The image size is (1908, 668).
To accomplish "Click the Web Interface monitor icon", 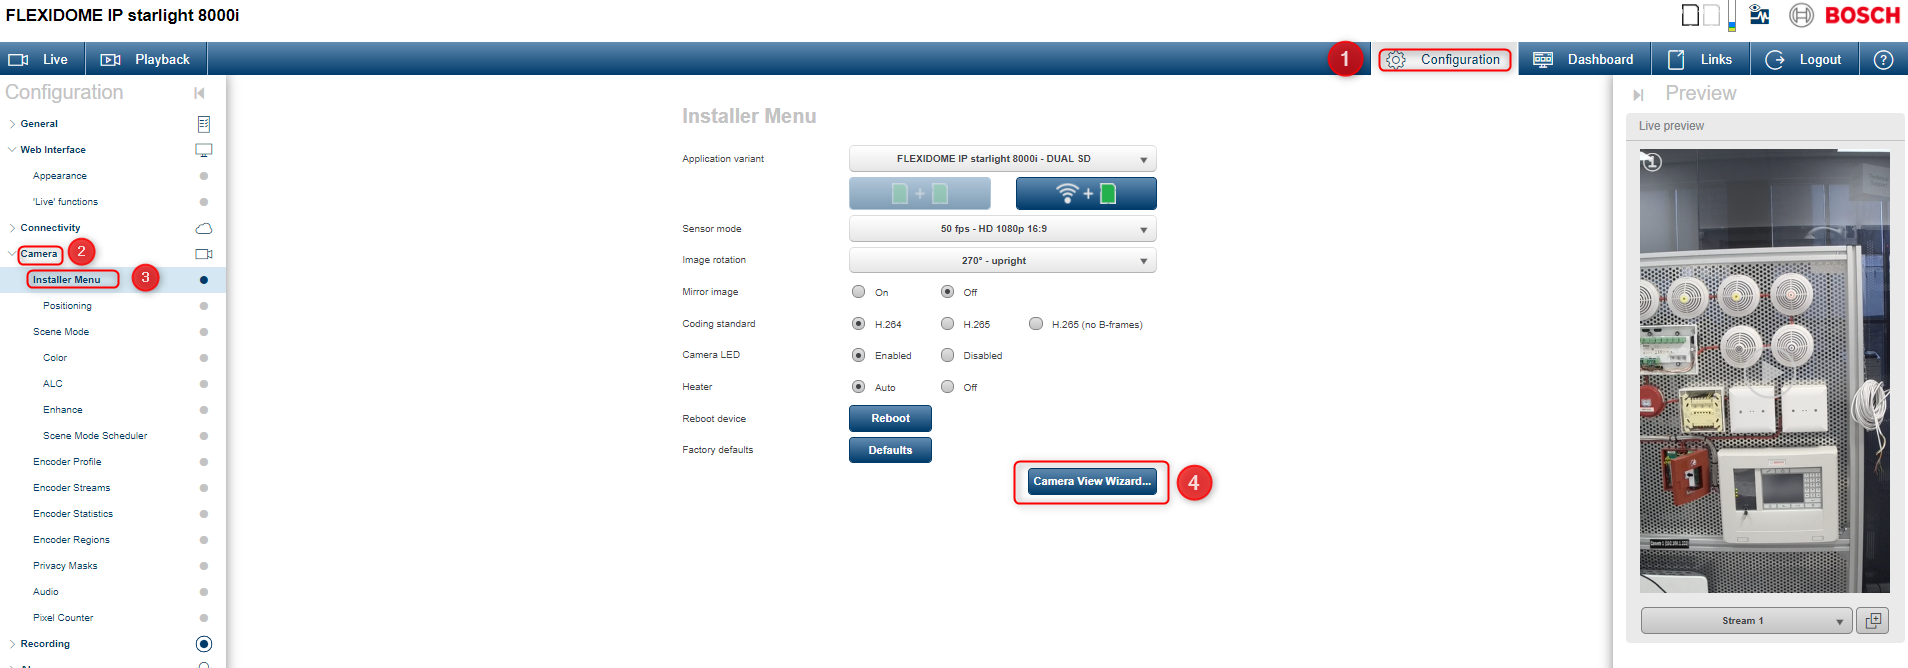I will pyautogui.click(x=204, y=150).
